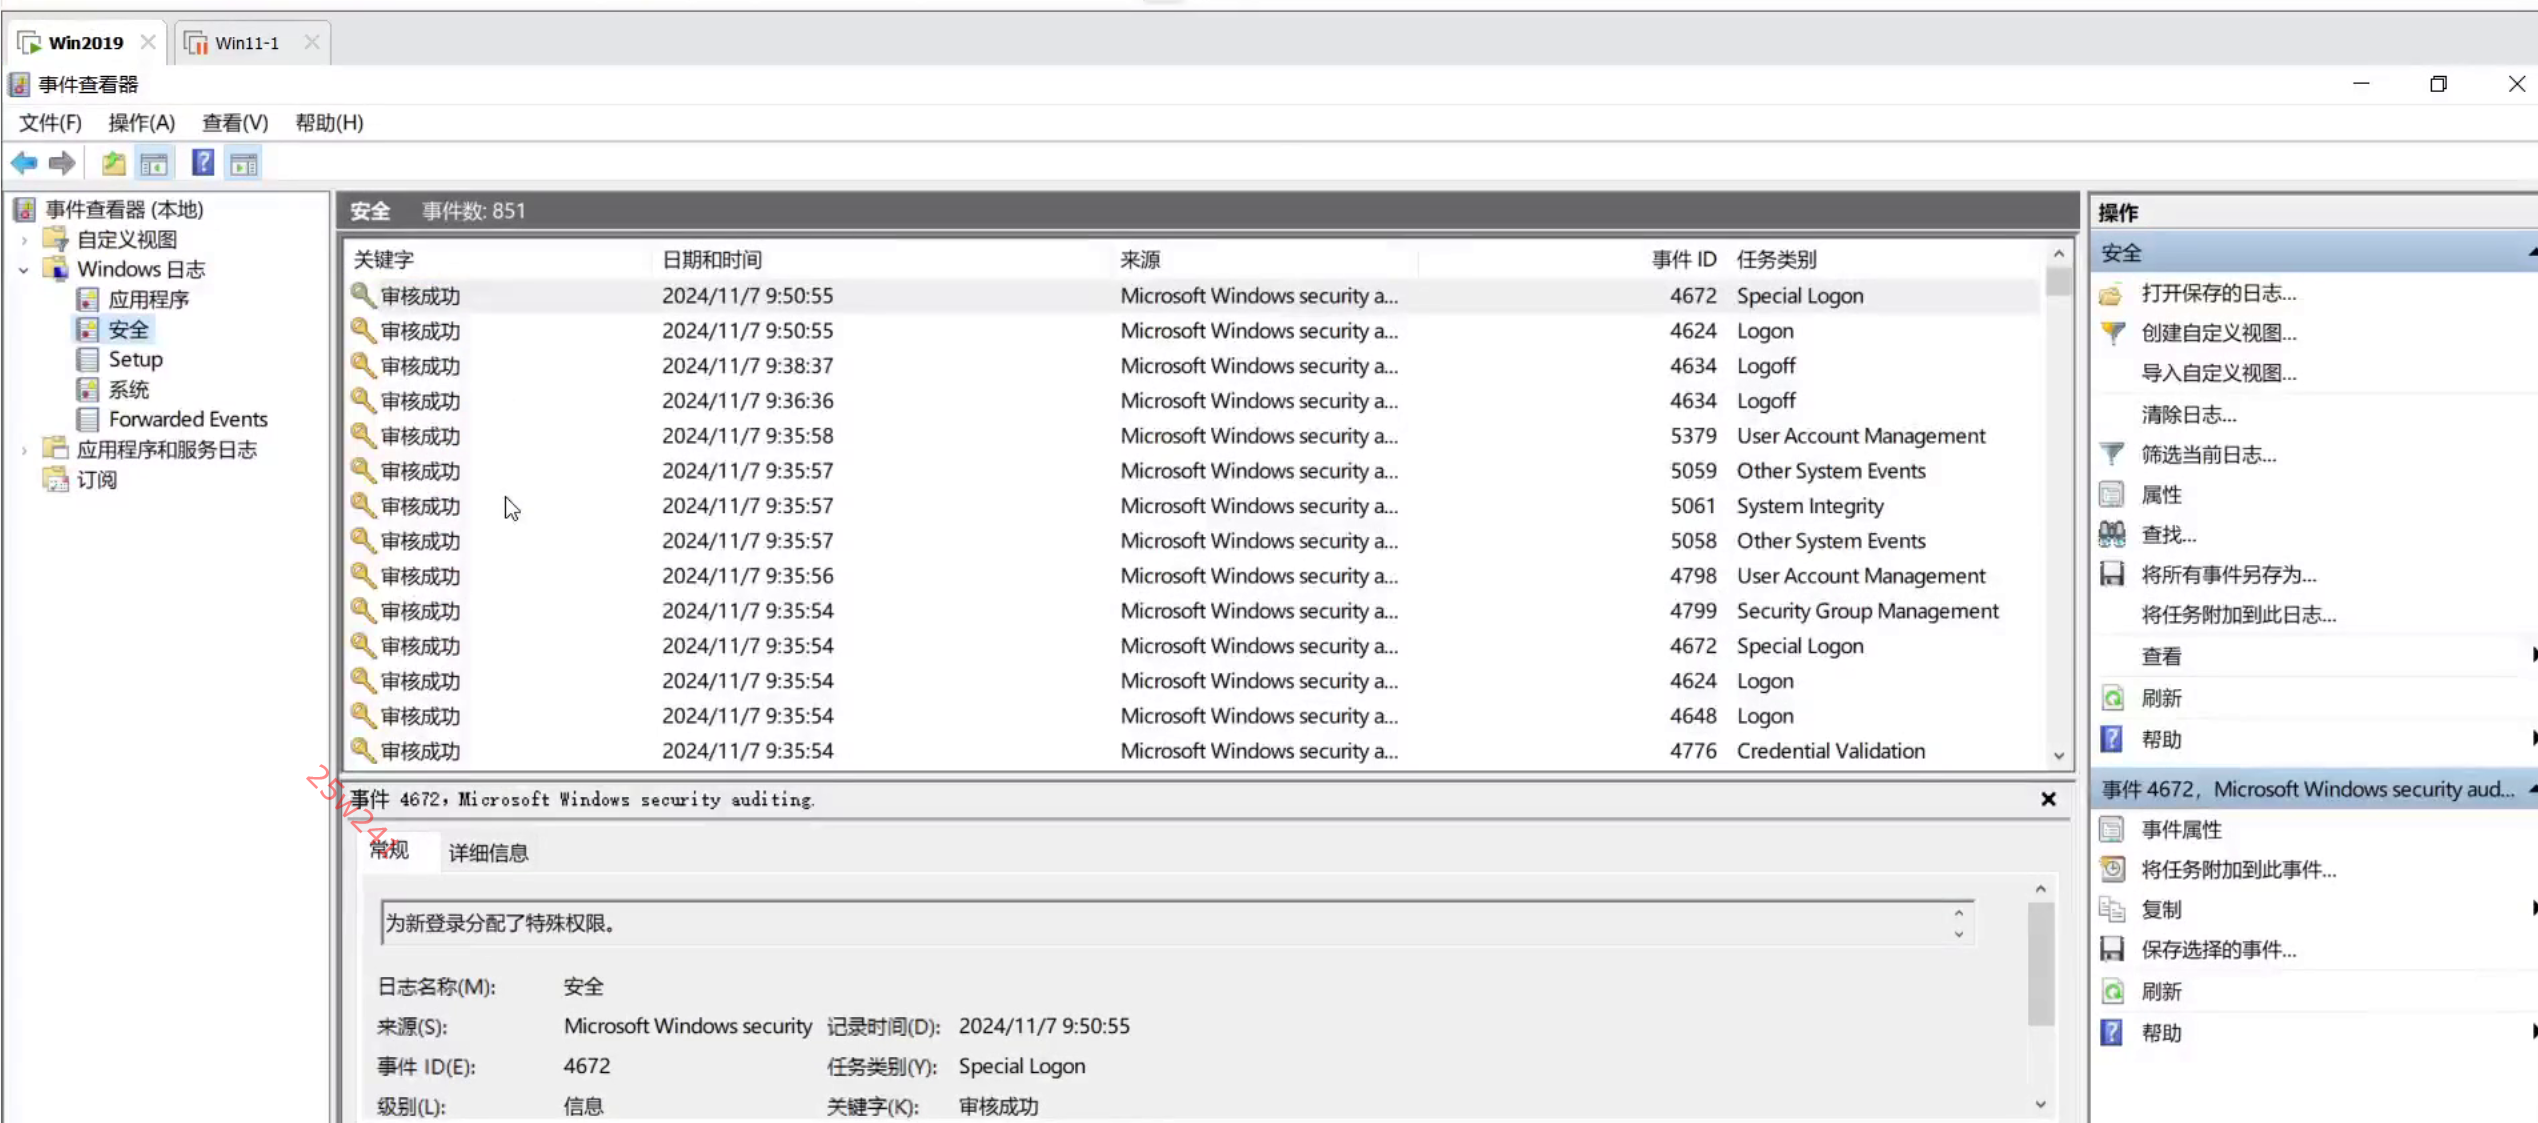Click the filter current log funnel icon
This screenshot has width=2538, height=1123.
(x=2112, y=454)
